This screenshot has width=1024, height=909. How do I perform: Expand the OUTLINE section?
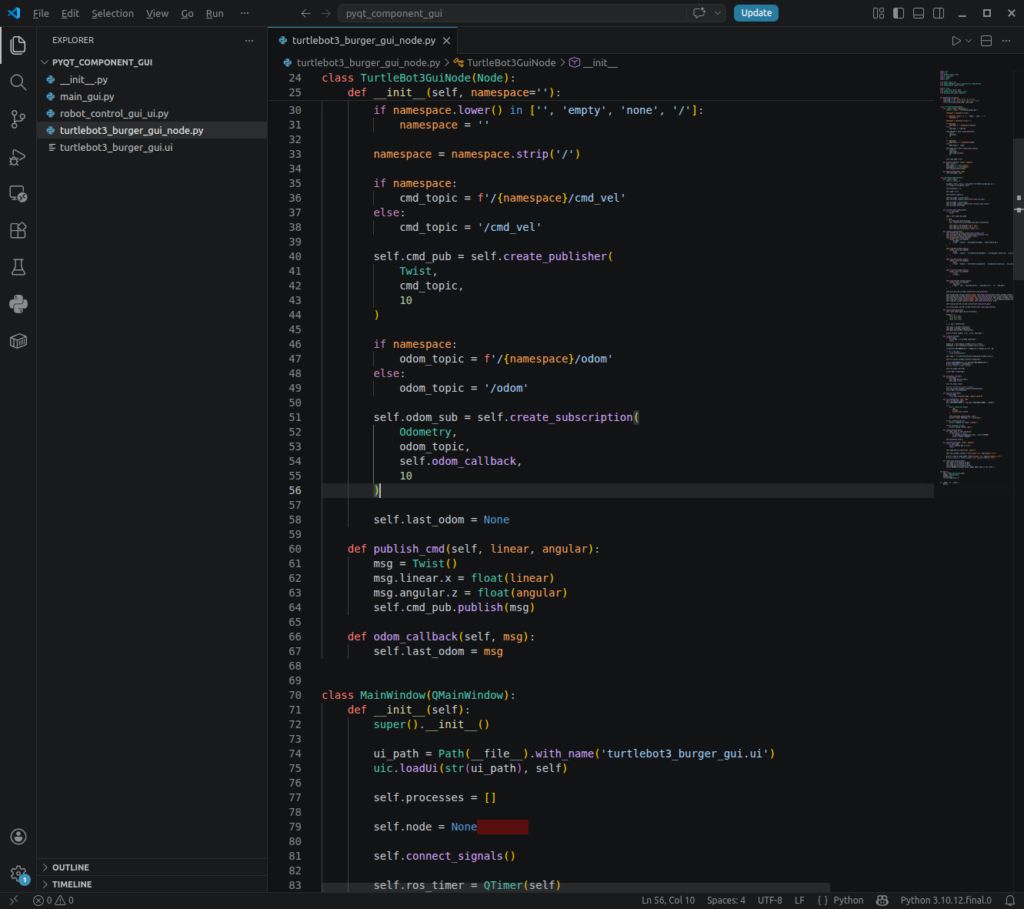click(71, 867)
